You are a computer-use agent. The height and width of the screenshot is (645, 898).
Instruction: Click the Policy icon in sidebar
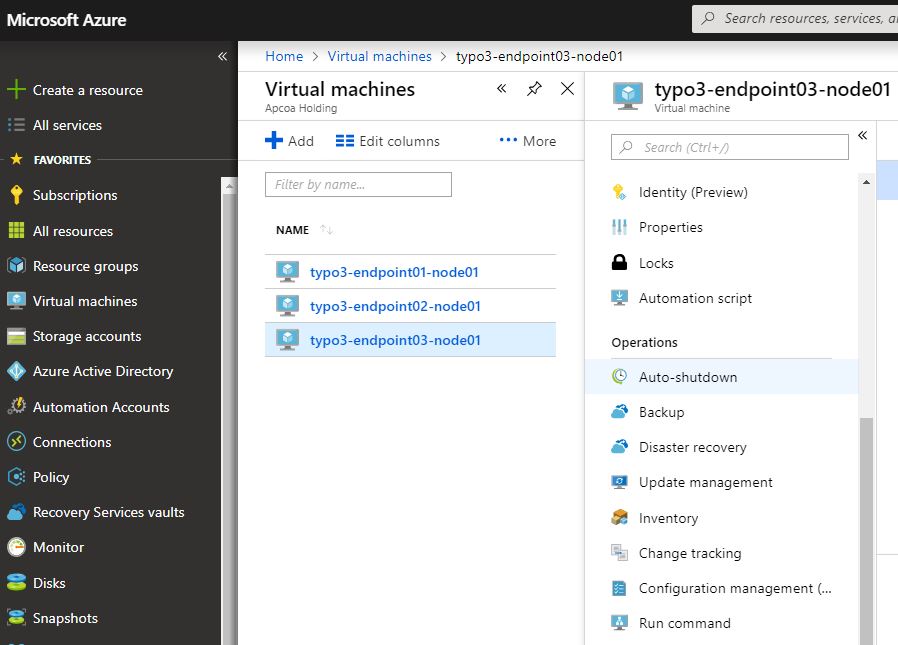click(x=16, y=477)
